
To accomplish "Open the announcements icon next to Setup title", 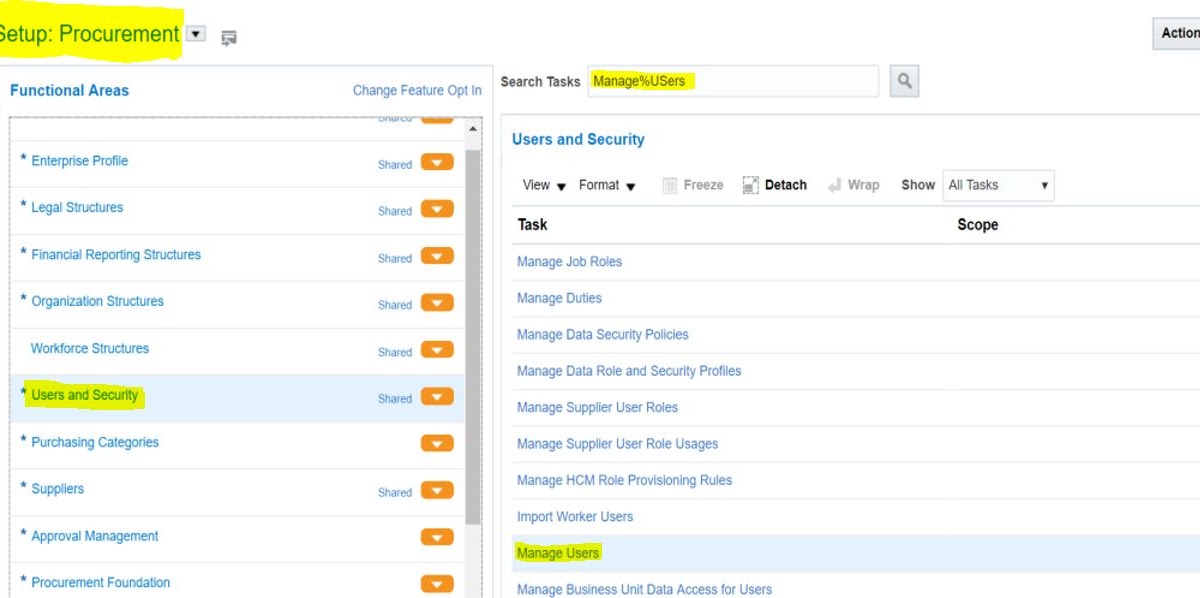I will (229, 34).
